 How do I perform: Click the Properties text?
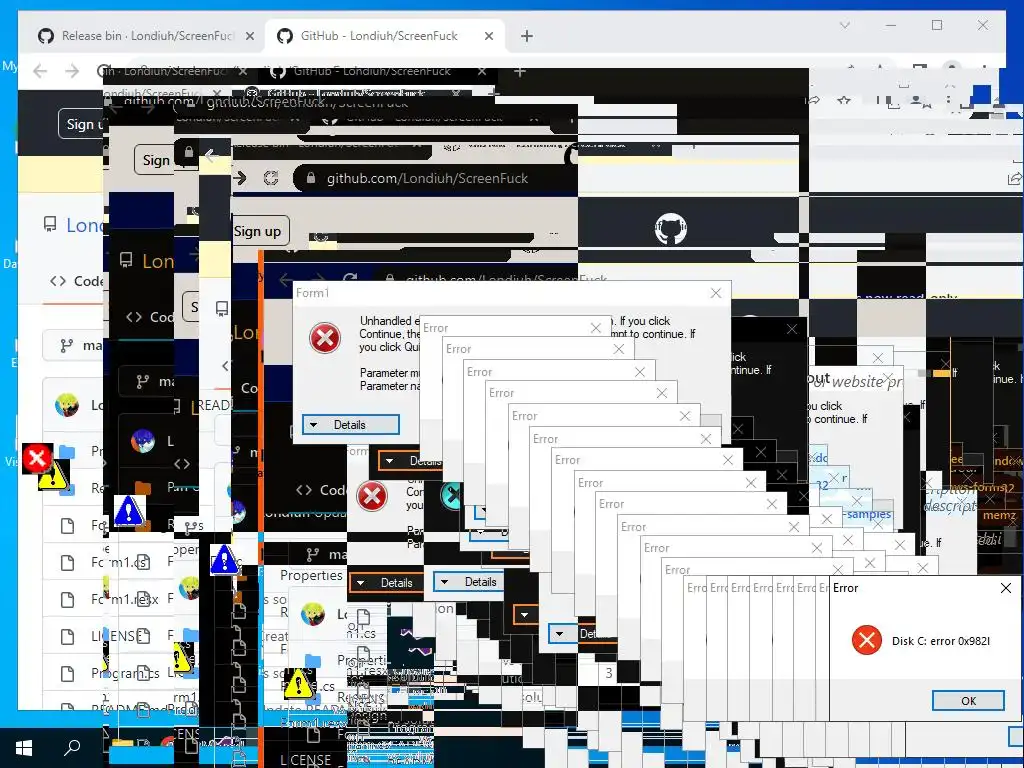311,575
